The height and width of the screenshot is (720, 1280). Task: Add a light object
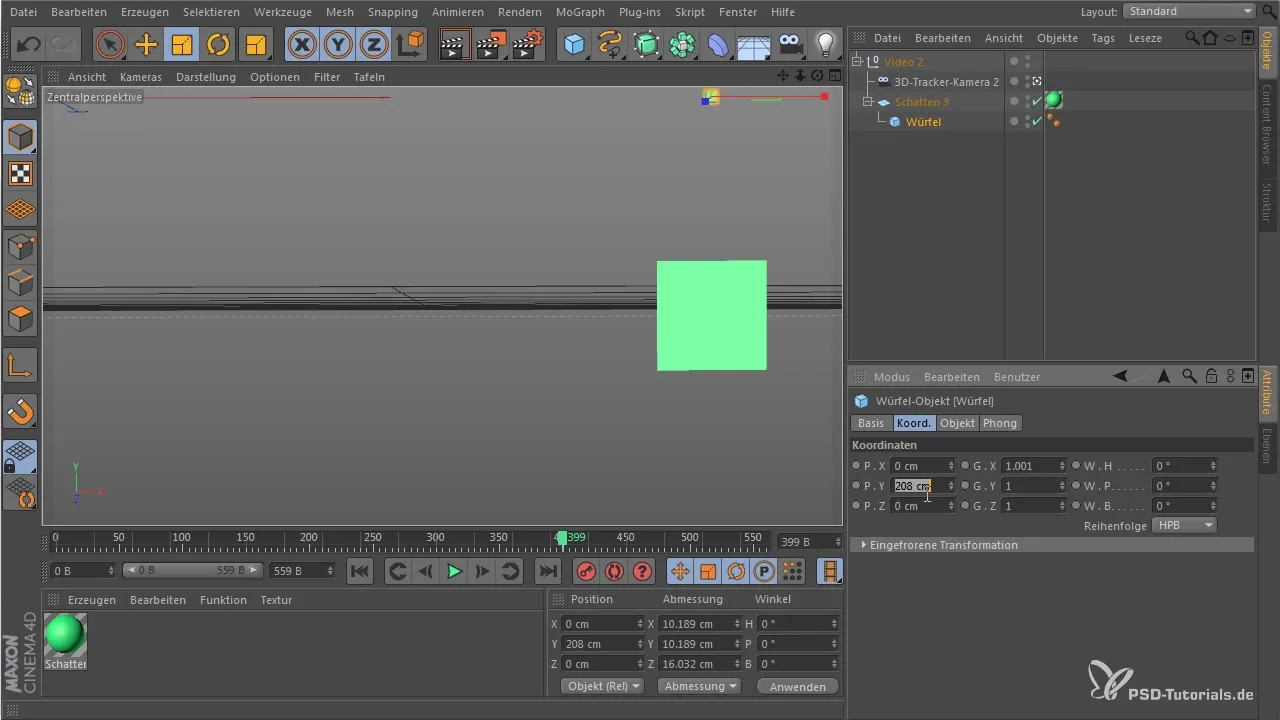coord(826,45)
